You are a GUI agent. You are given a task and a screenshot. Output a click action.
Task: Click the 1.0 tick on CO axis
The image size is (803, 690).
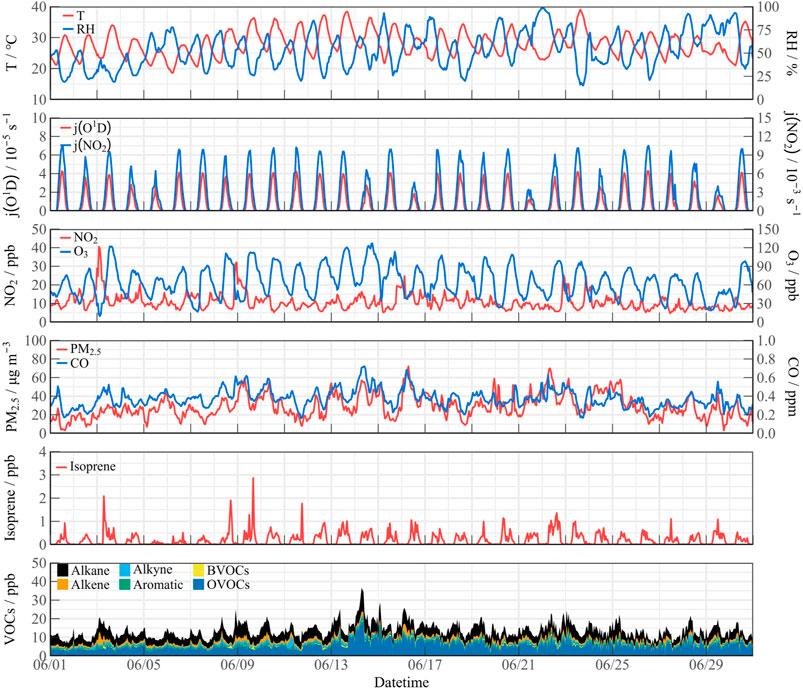point(766,341)
